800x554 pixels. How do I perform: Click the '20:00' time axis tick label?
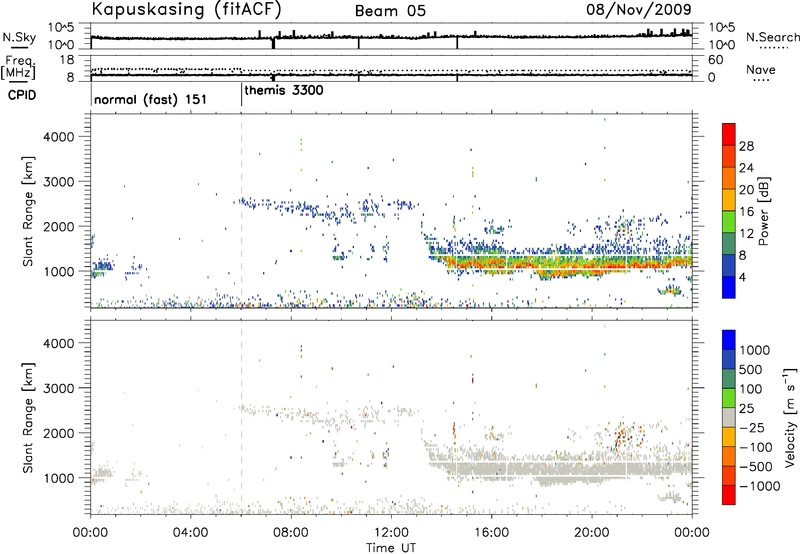pos(592,533)
